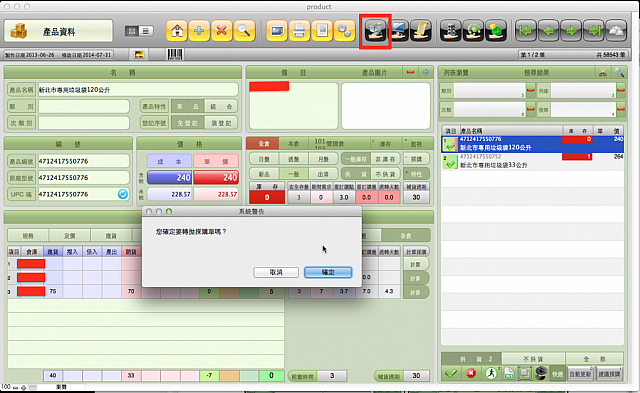Switch to 各倉 tab
640x393 pixels.
(406, 235)
